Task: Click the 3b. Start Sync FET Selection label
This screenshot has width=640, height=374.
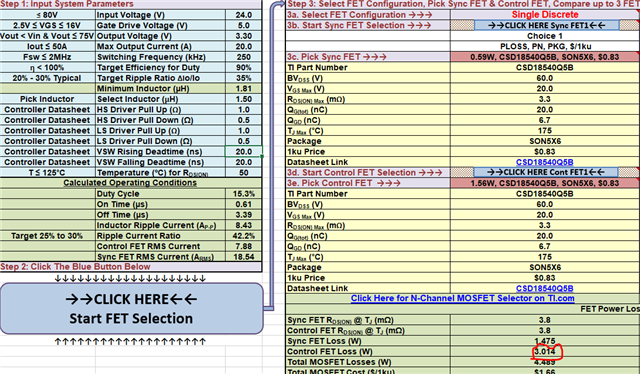Action: (359, 25)
